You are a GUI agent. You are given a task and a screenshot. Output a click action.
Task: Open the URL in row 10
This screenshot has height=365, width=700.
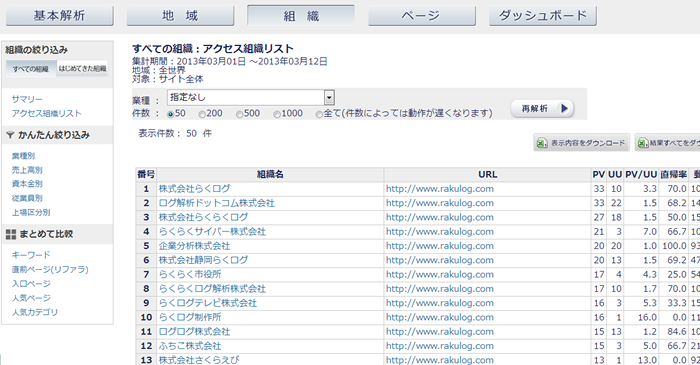click(440, 317)
